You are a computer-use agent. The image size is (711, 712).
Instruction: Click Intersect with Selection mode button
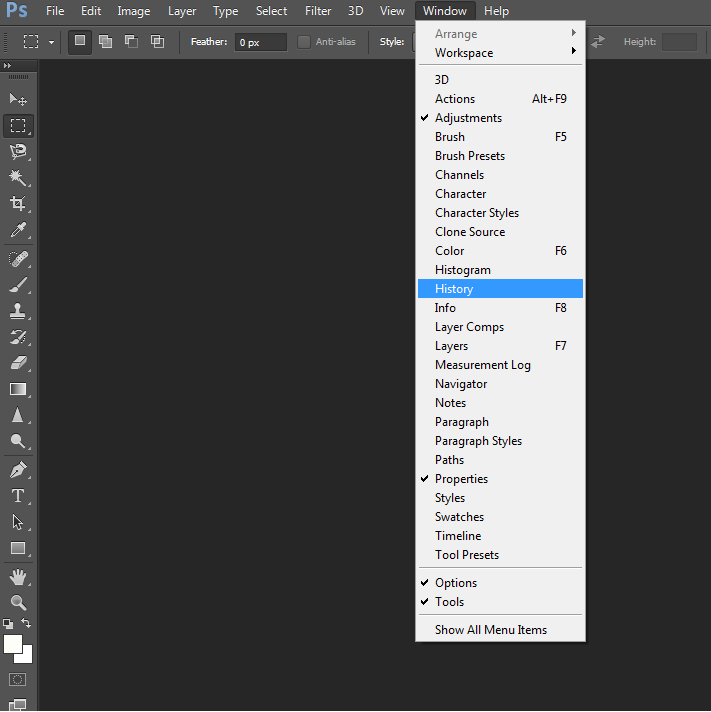(x=158, y=42)
